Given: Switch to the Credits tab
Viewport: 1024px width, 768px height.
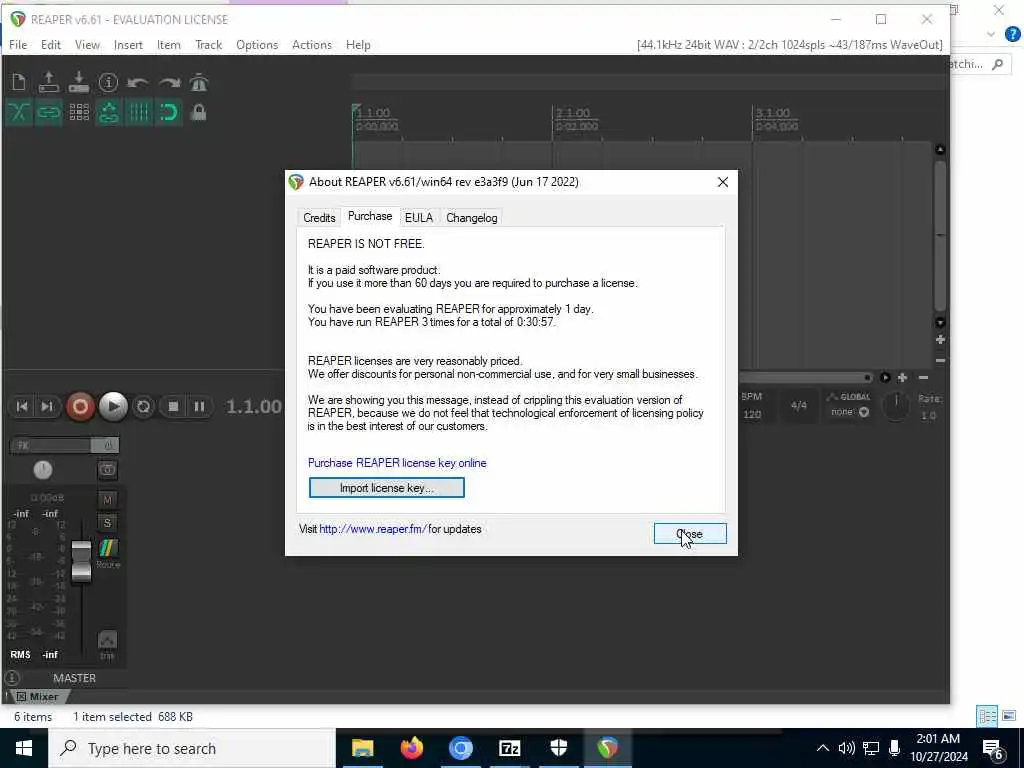Looking at the screenshot, I should pos(319,218).
